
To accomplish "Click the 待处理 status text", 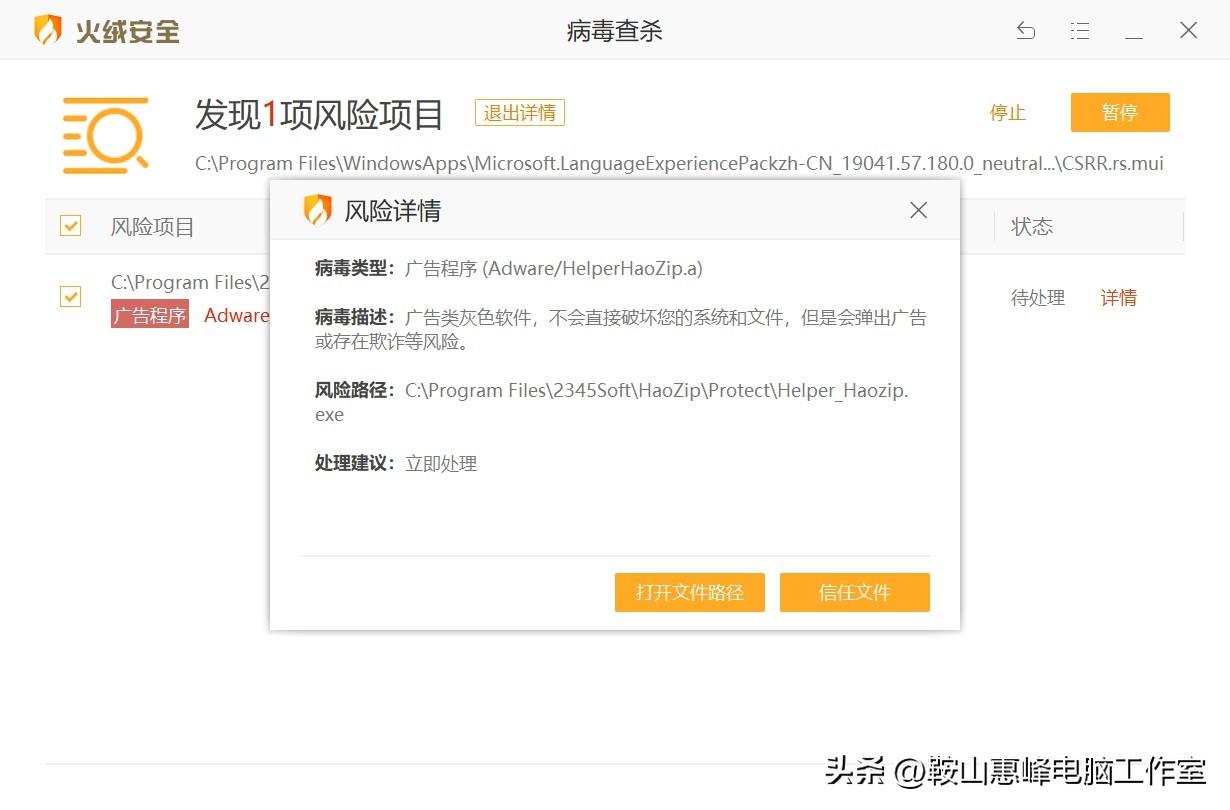I will click(x=1038, y=298).
